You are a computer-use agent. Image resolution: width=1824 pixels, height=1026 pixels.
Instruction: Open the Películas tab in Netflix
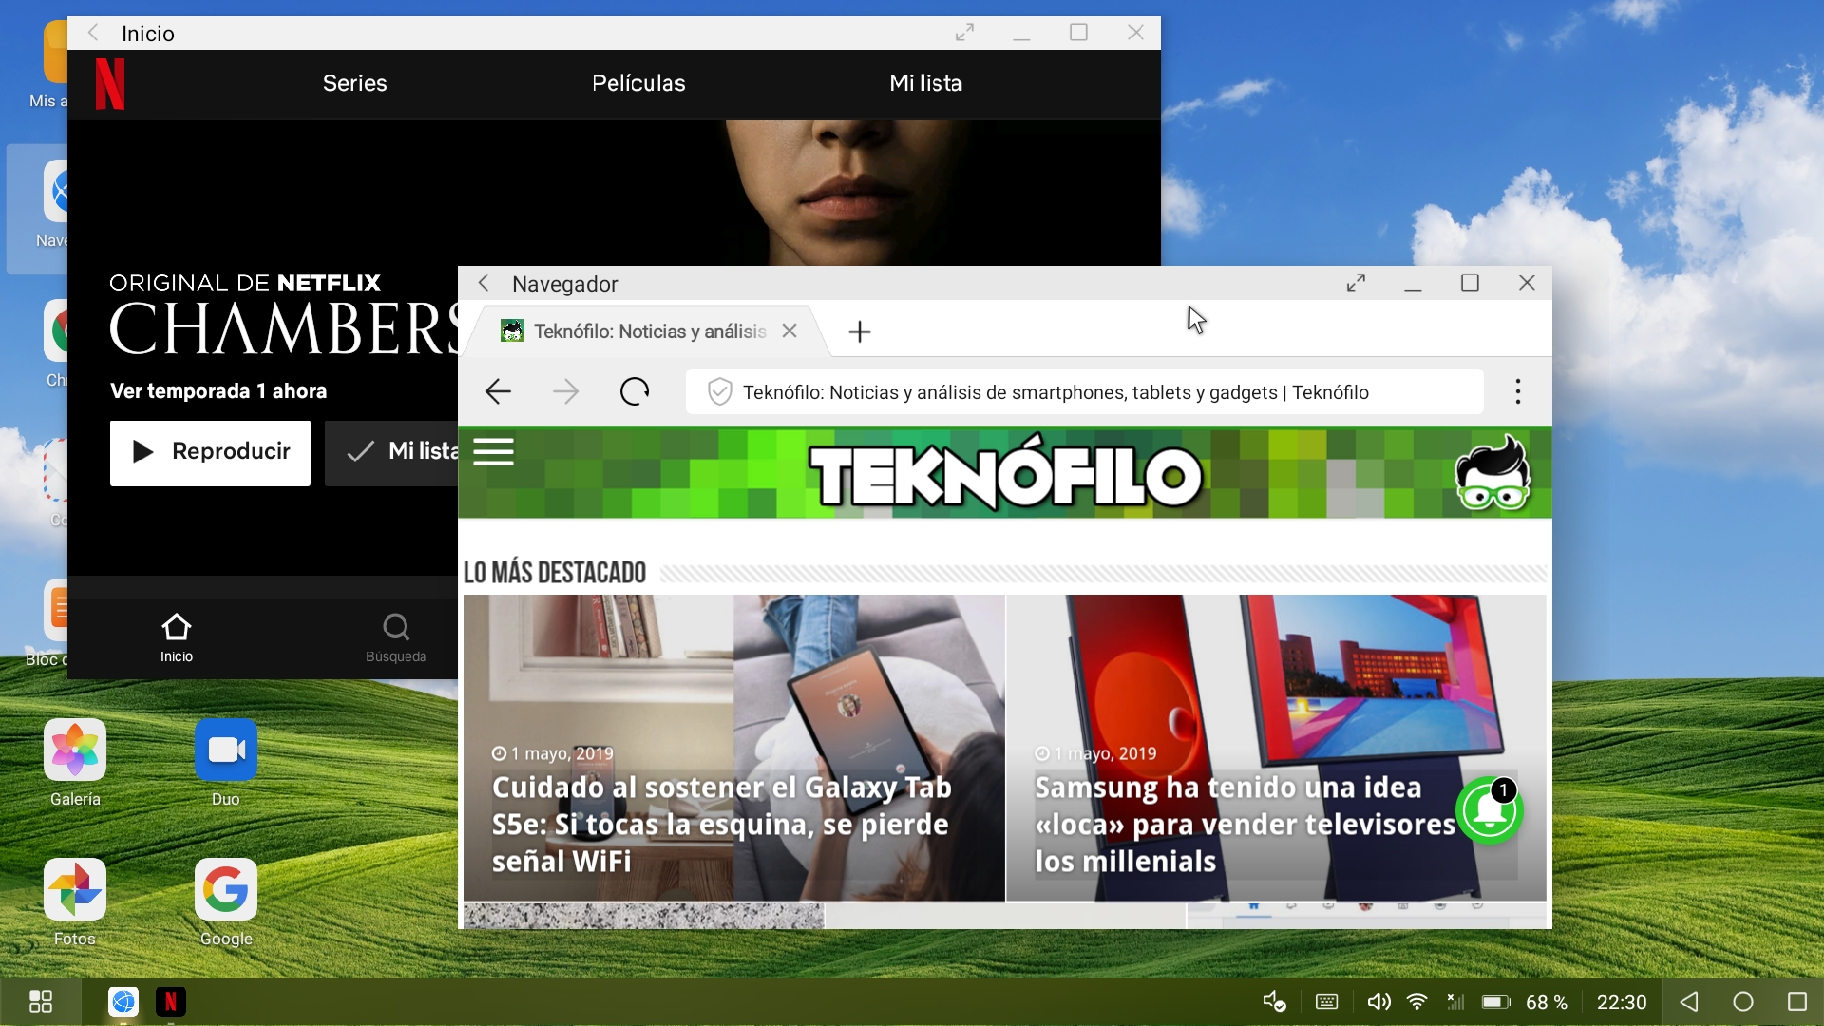(639, 83)
